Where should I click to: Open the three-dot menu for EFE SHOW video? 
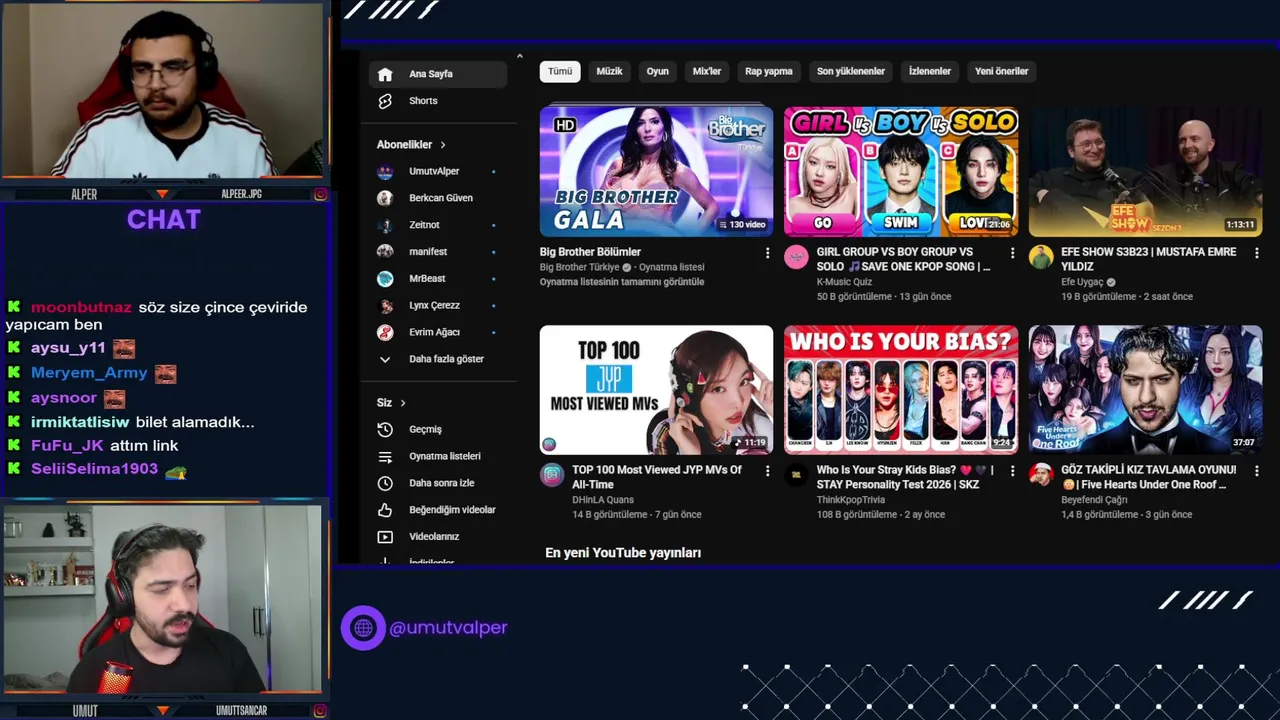tap(1257, 253)
